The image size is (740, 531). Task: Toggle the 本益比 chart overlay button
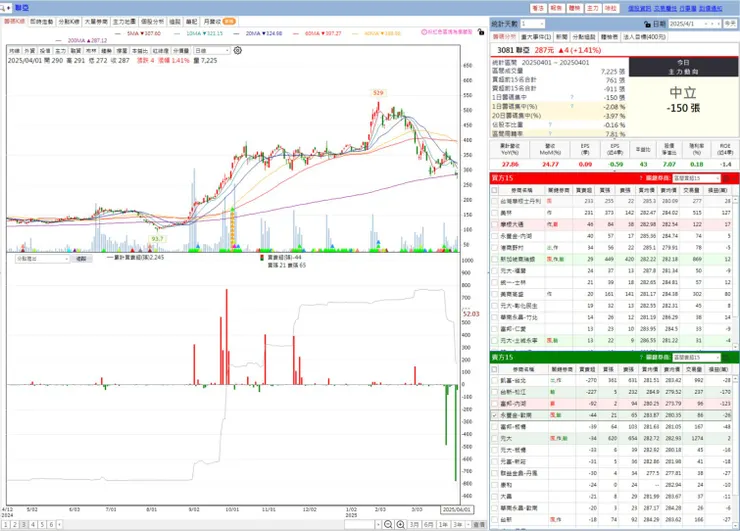pyautogui.click(x=139, y=51)
